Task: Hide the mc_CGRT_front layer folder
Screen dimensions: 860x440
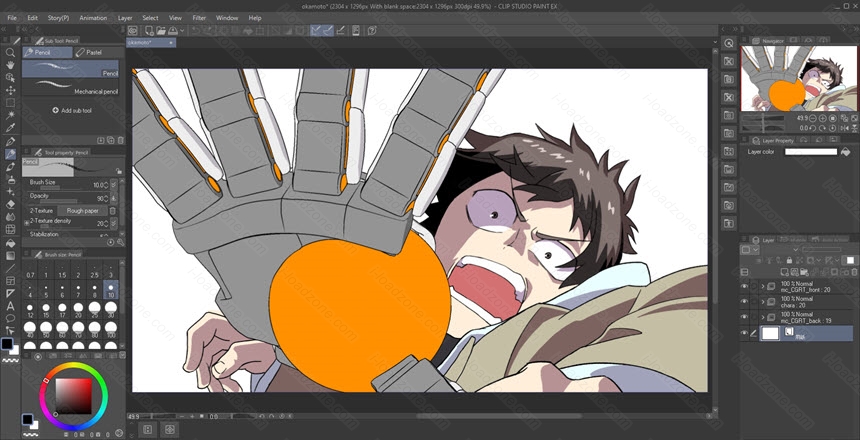Action: 744,286
